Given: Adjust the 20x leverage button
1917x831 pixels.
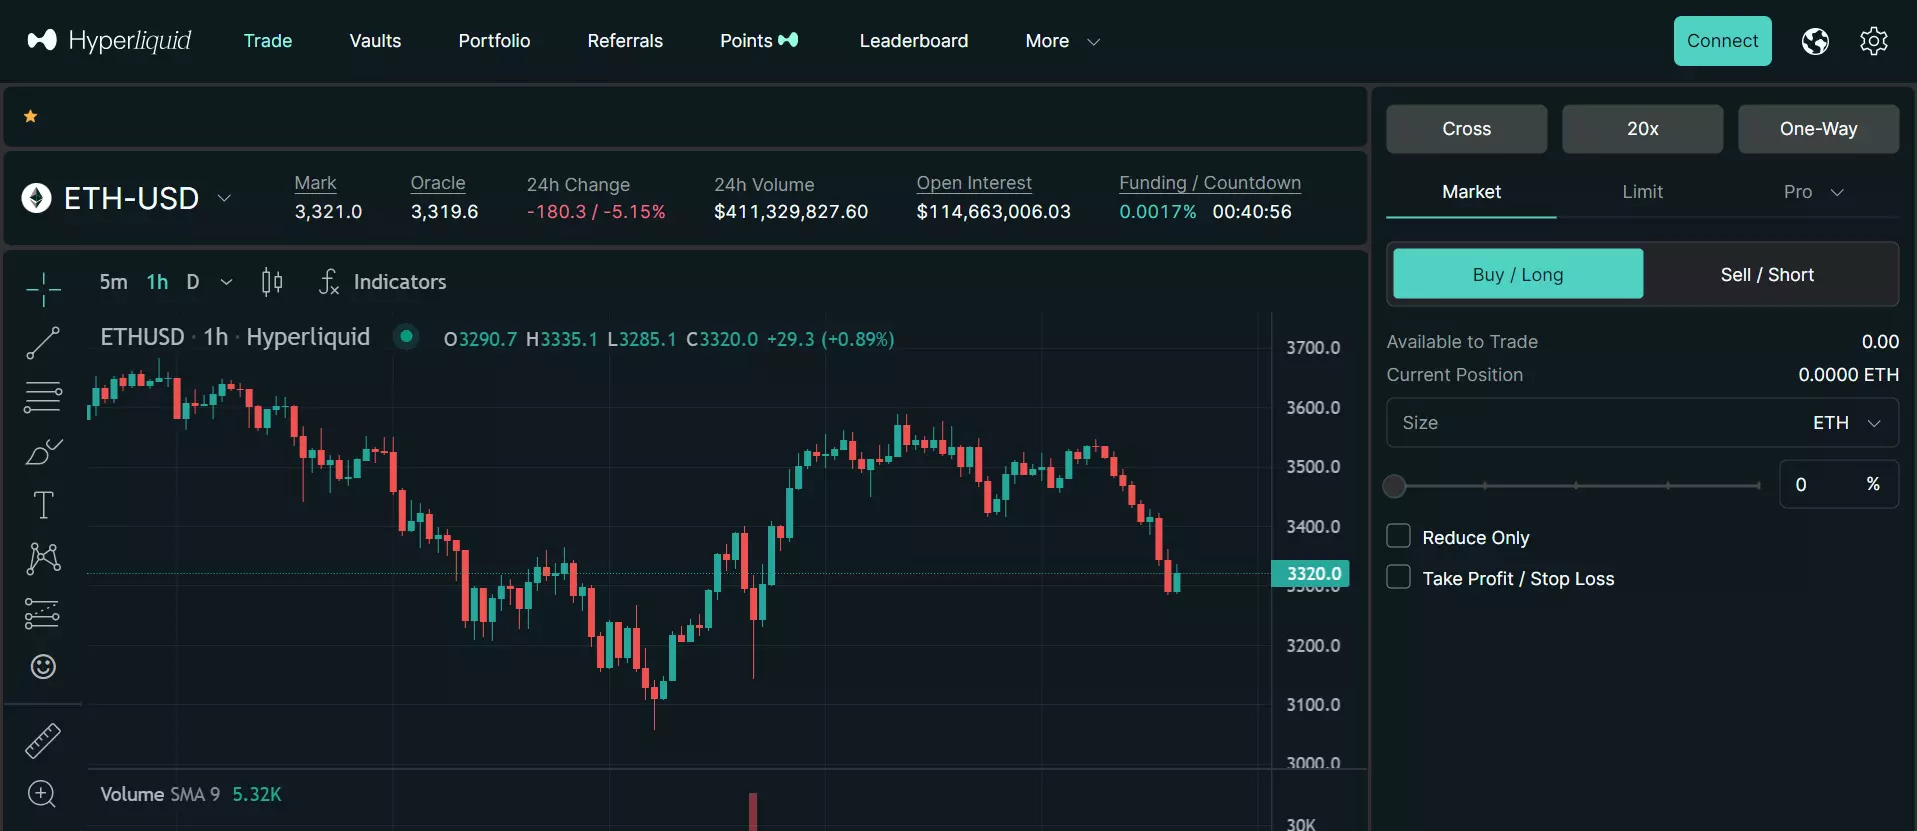Looking at the screenshot, I should point(1642,129).
